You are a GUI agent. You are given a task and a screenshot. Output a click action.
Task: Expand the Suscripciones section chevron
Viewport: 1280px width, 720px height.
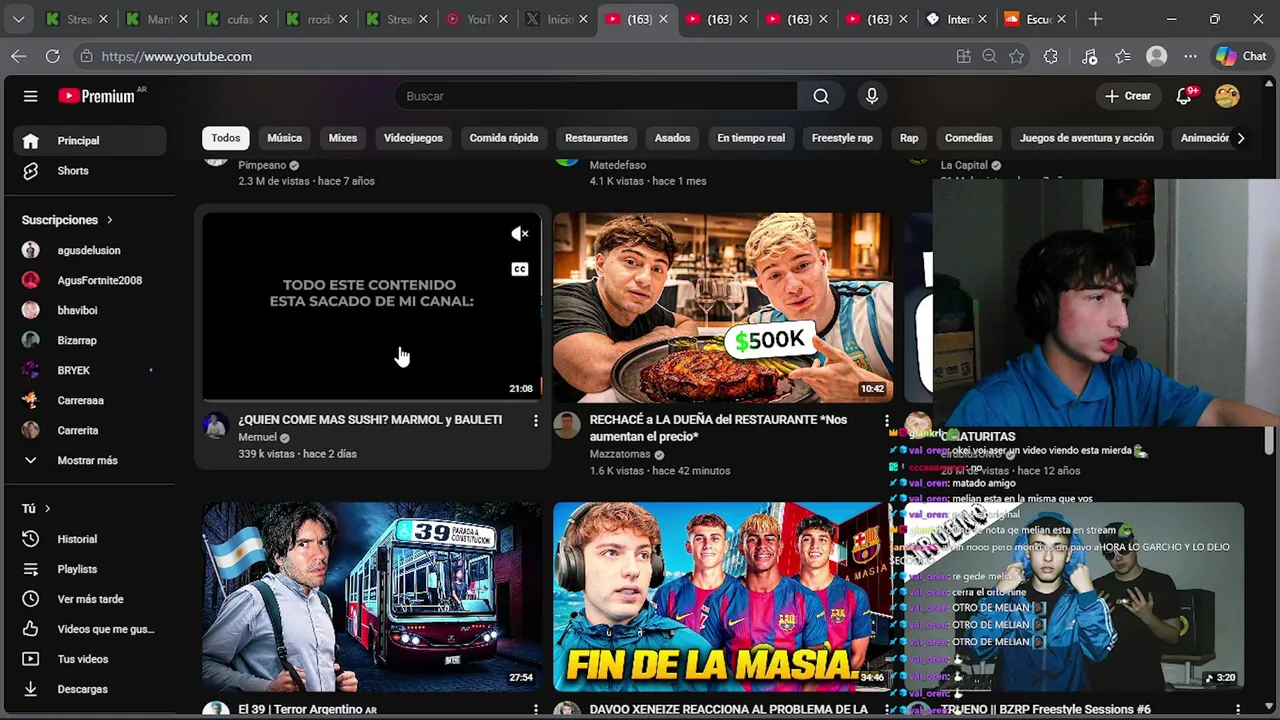point(109,220)
